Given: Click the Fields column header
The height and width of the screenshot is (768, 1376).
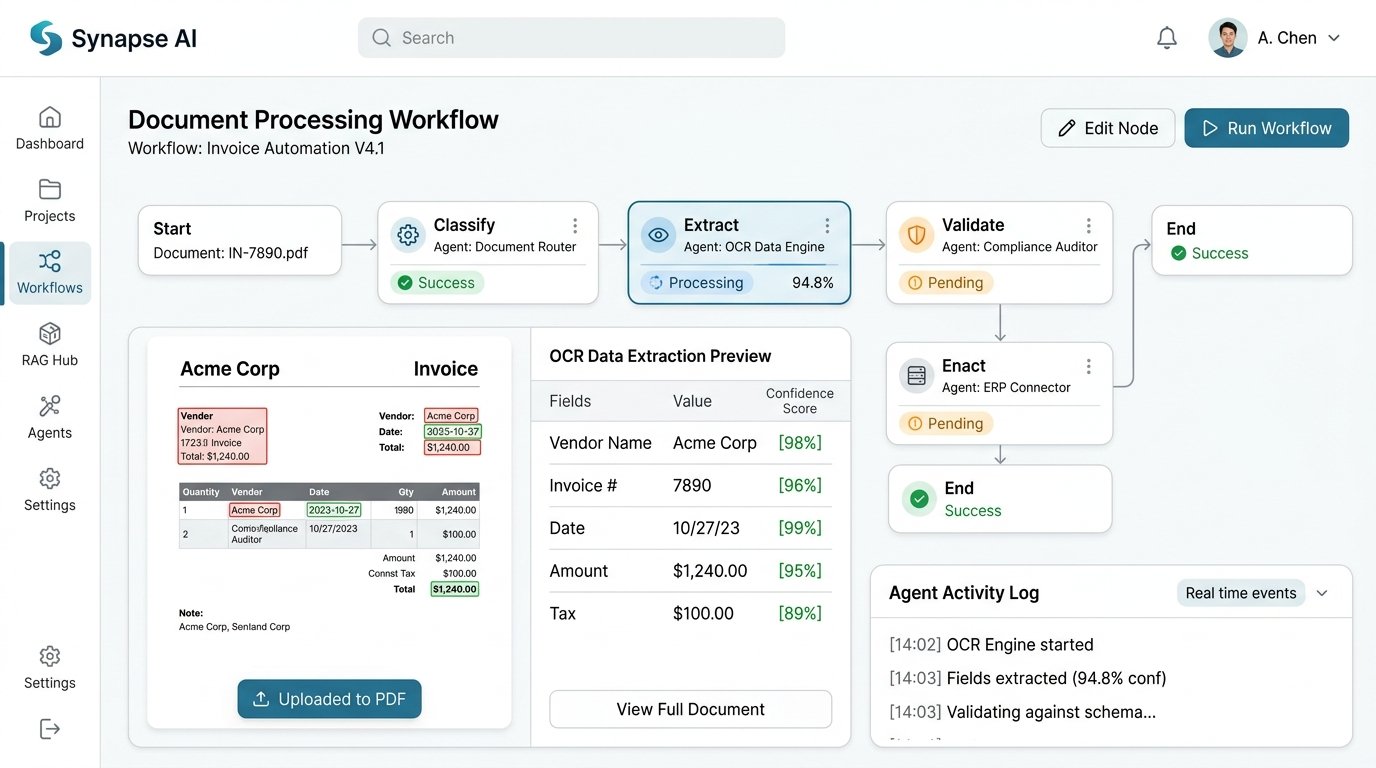Looking at the screenshot, I should tap(570, 401).
